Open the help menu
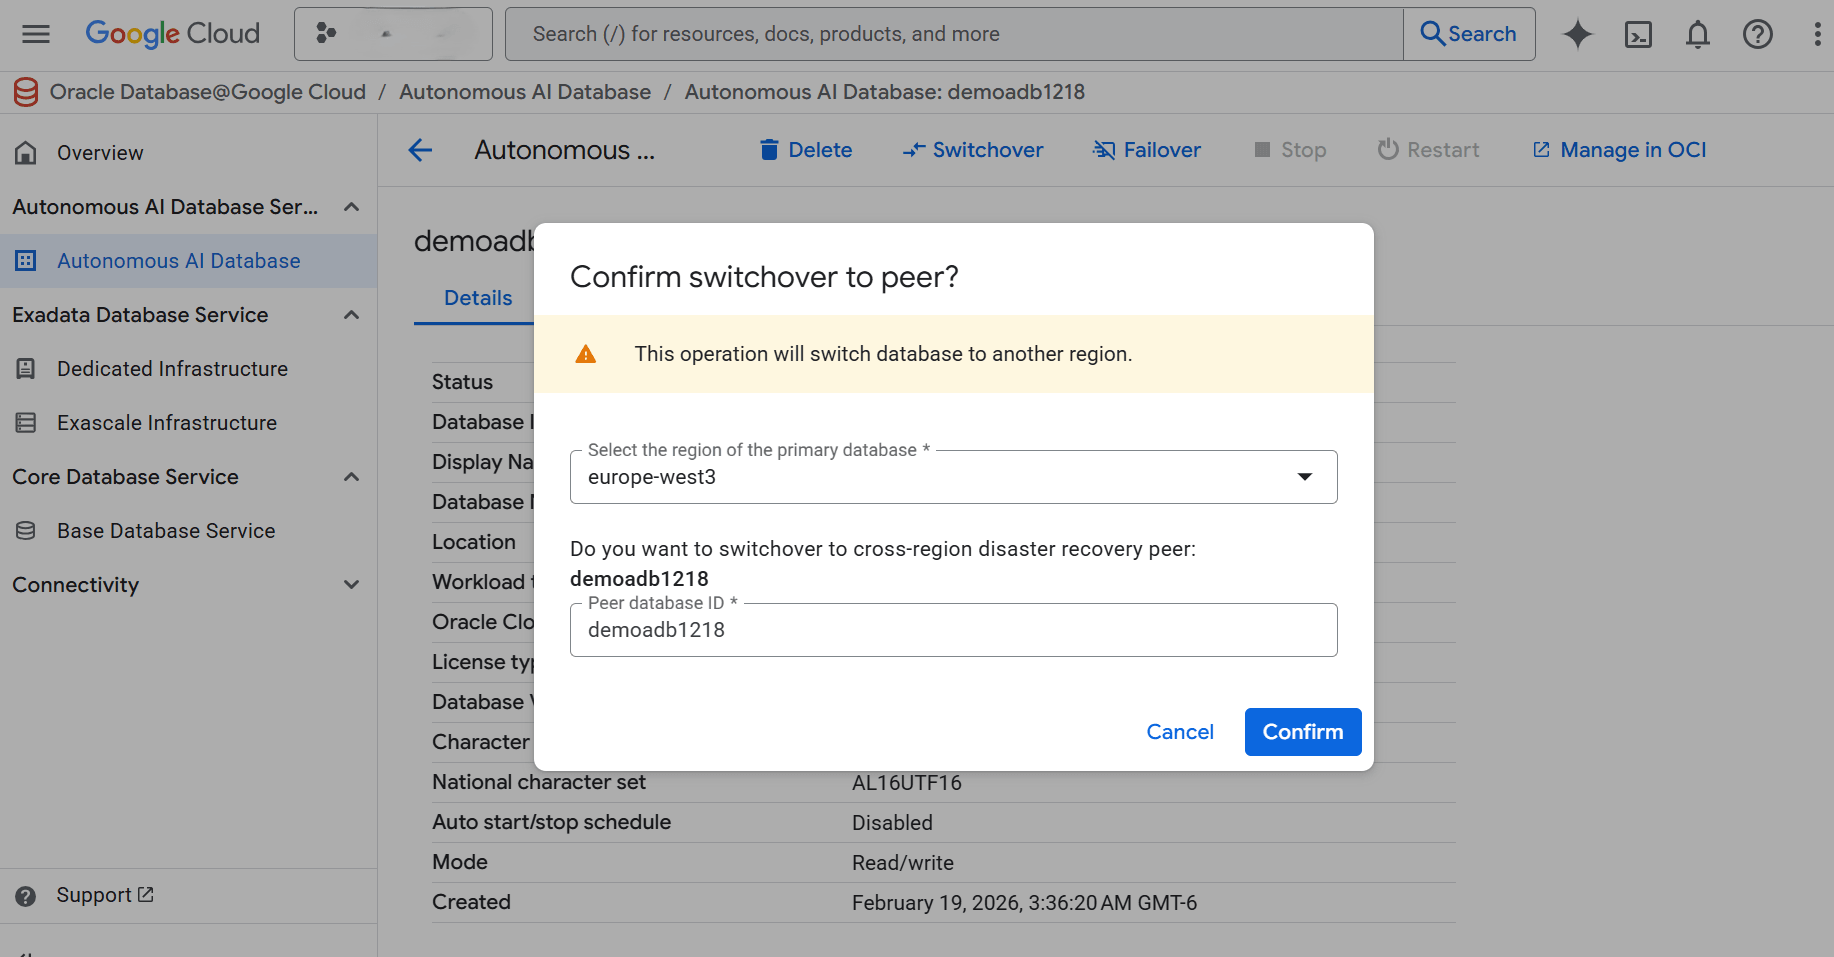This screenshot has height=957, width=1834. point(1758,34)
